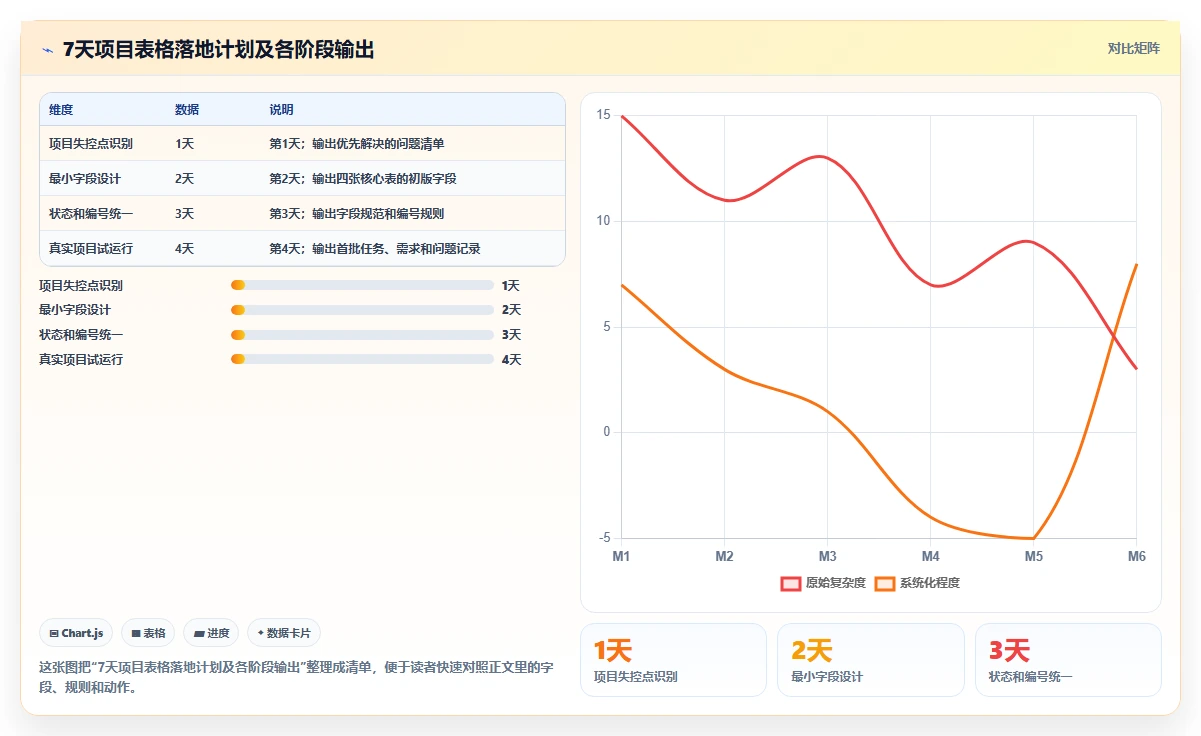Click the M3 axis label

click(x=827, y=556)
